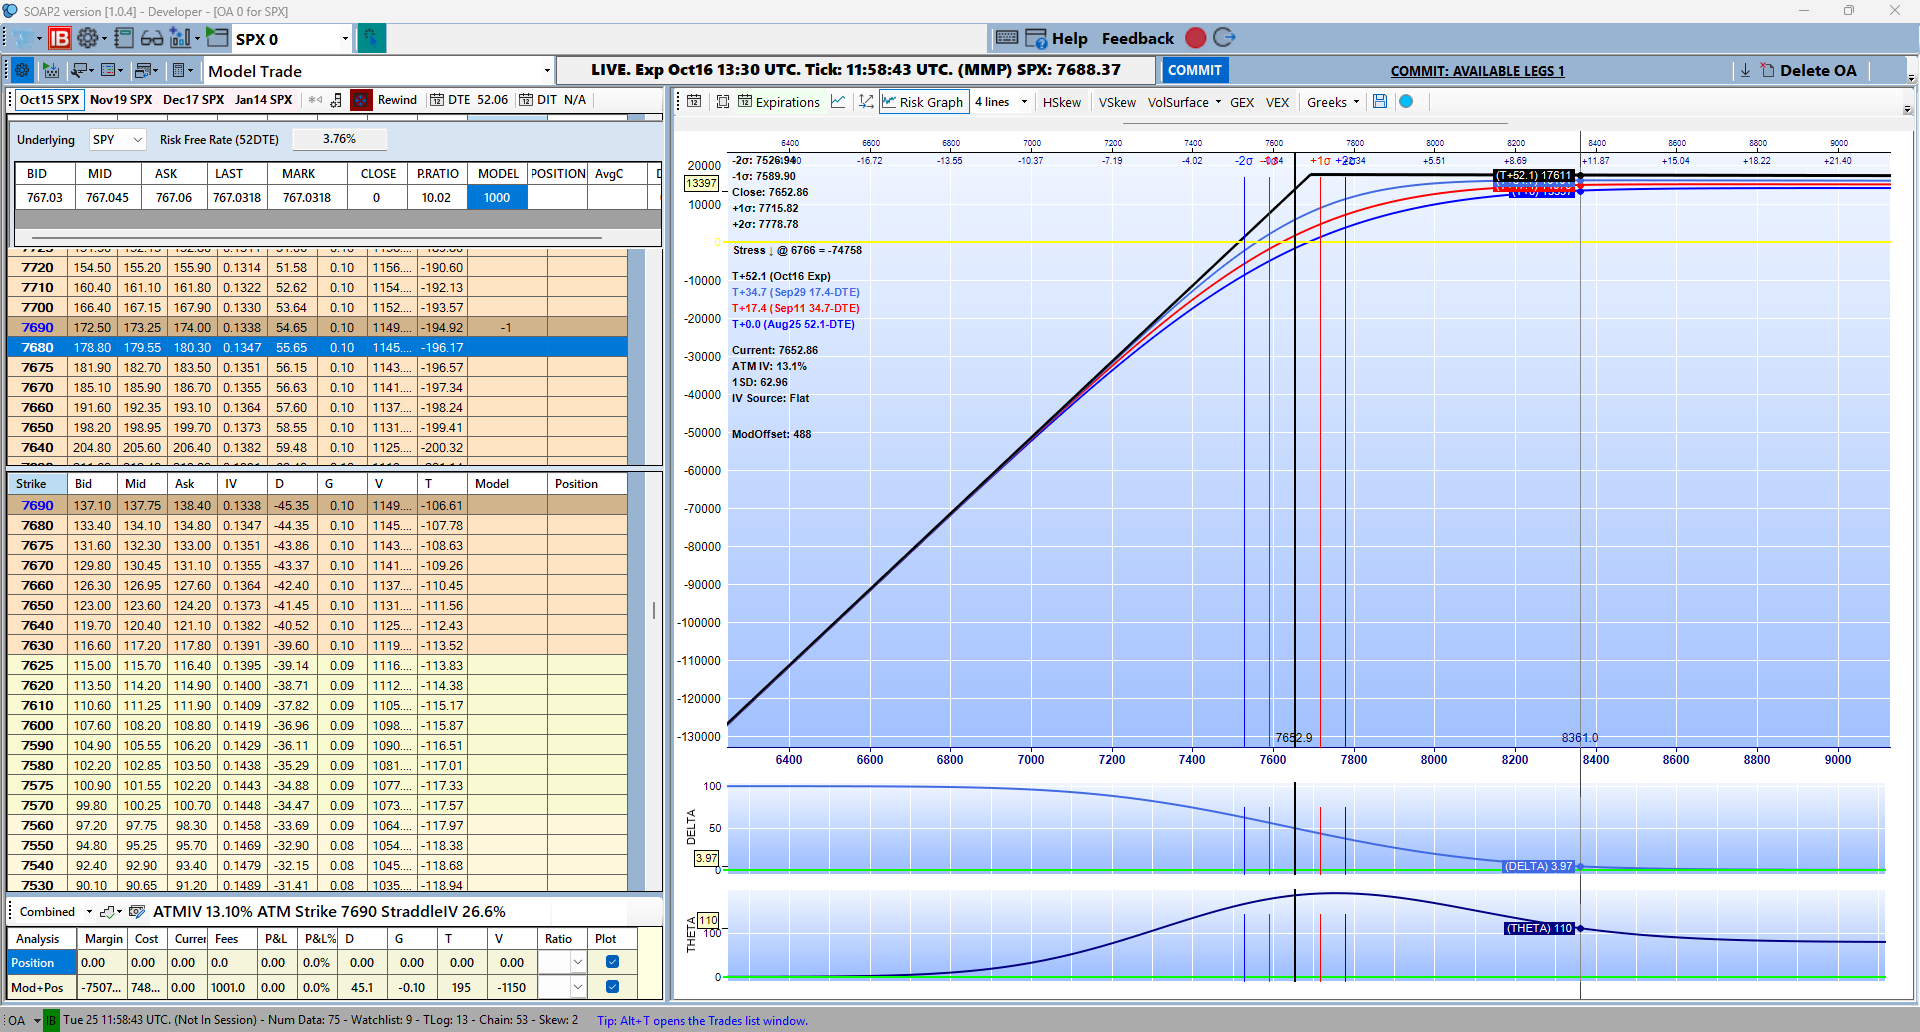Screen dimensions: 1920x1032
Task: Open the GEX view
Action: 1242,102
